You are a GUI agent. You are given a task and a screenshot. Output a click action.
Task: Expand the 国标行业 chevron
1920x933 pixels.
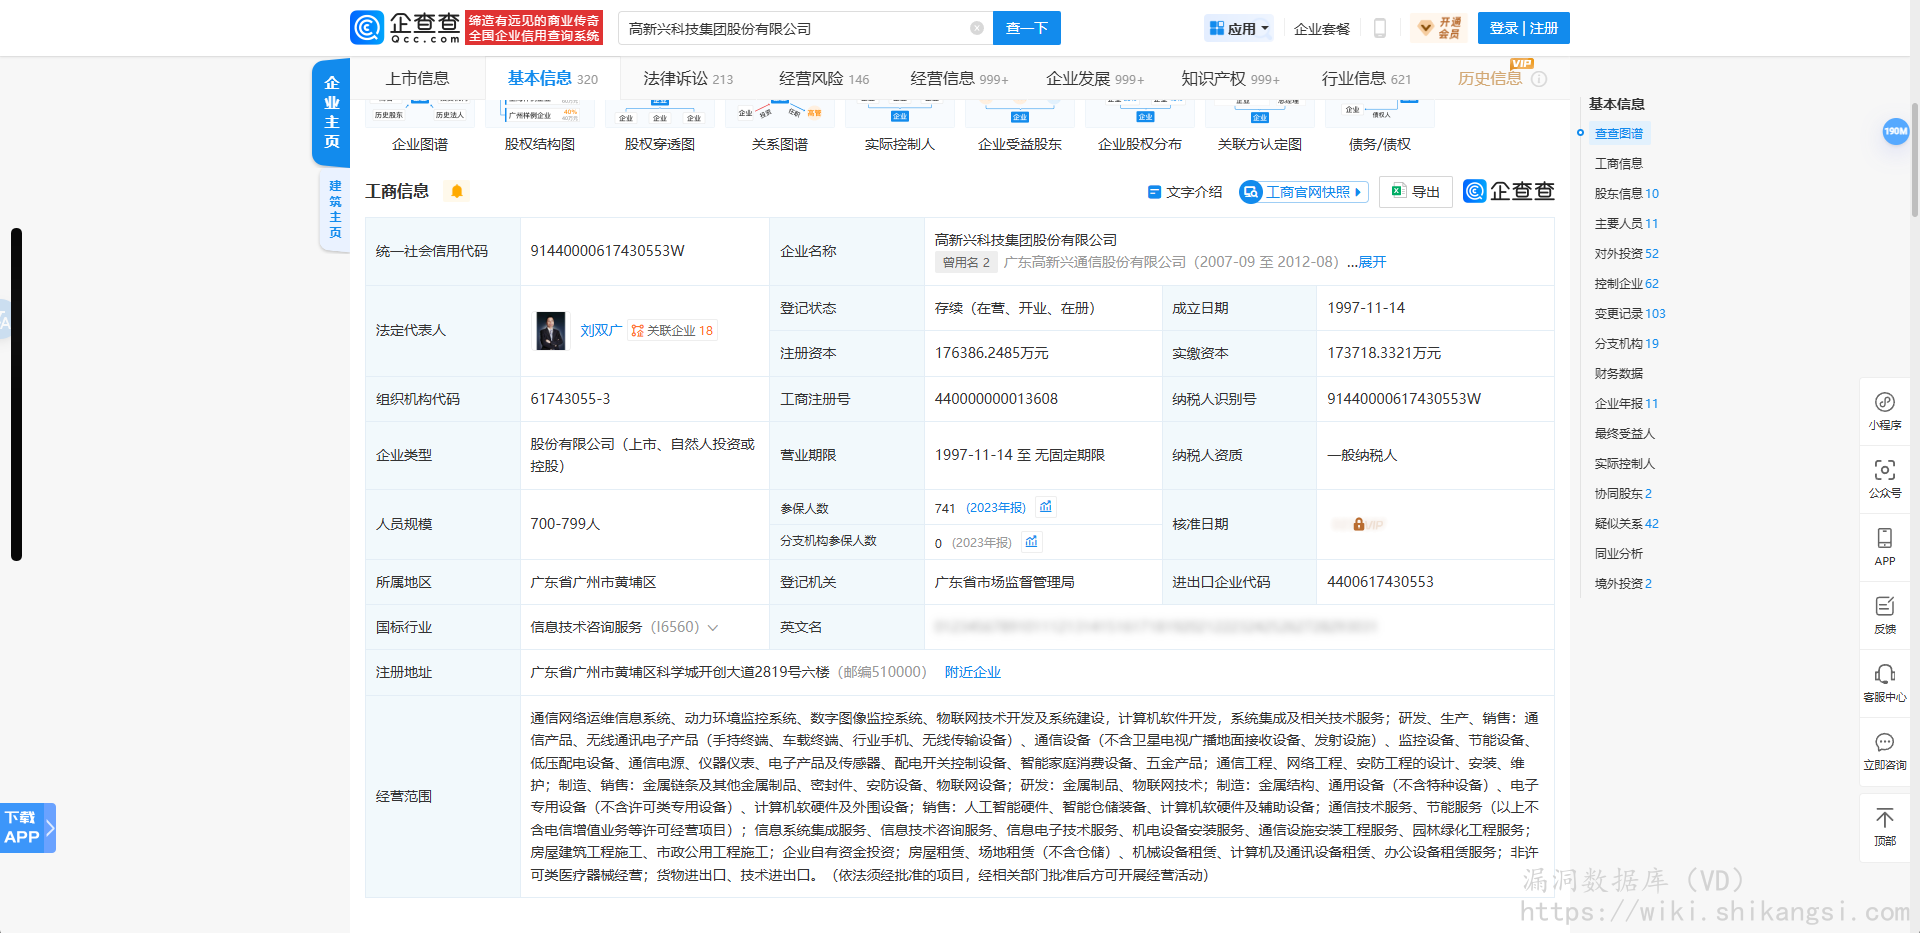pyautogui.click(x=713, y=628)
